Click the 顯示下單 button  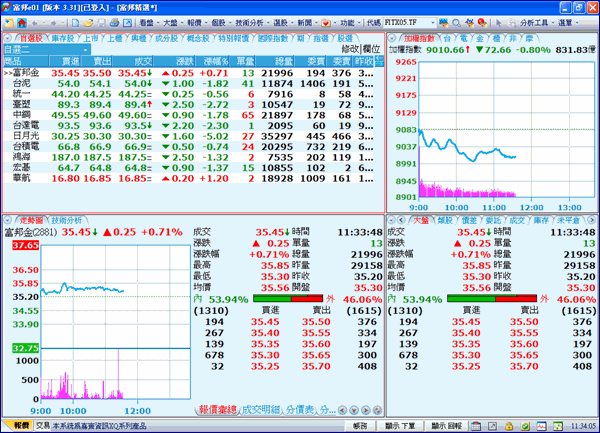[401, 425]
